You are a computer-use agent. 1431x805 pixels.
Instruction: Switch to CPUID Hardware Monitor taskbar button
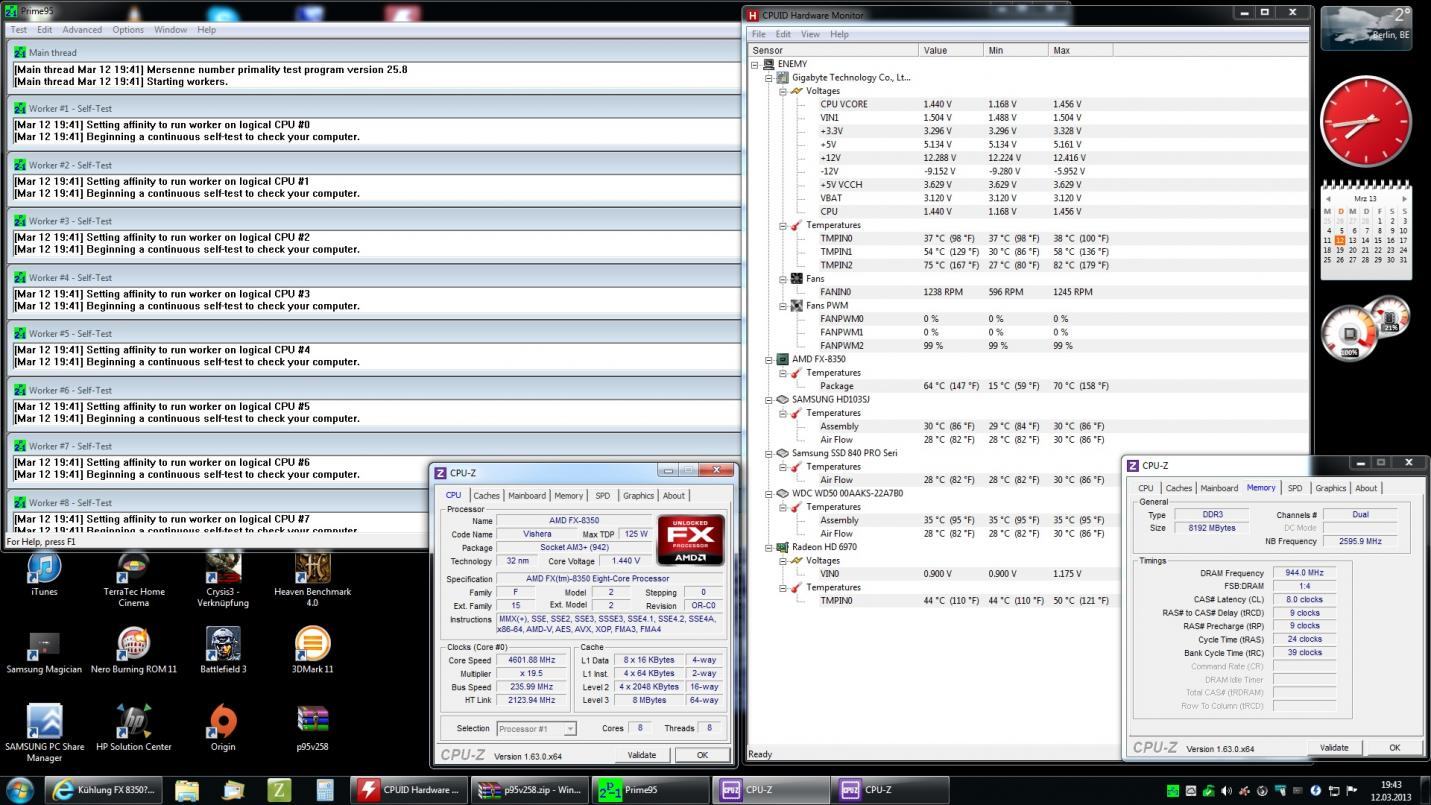[411, 790]
